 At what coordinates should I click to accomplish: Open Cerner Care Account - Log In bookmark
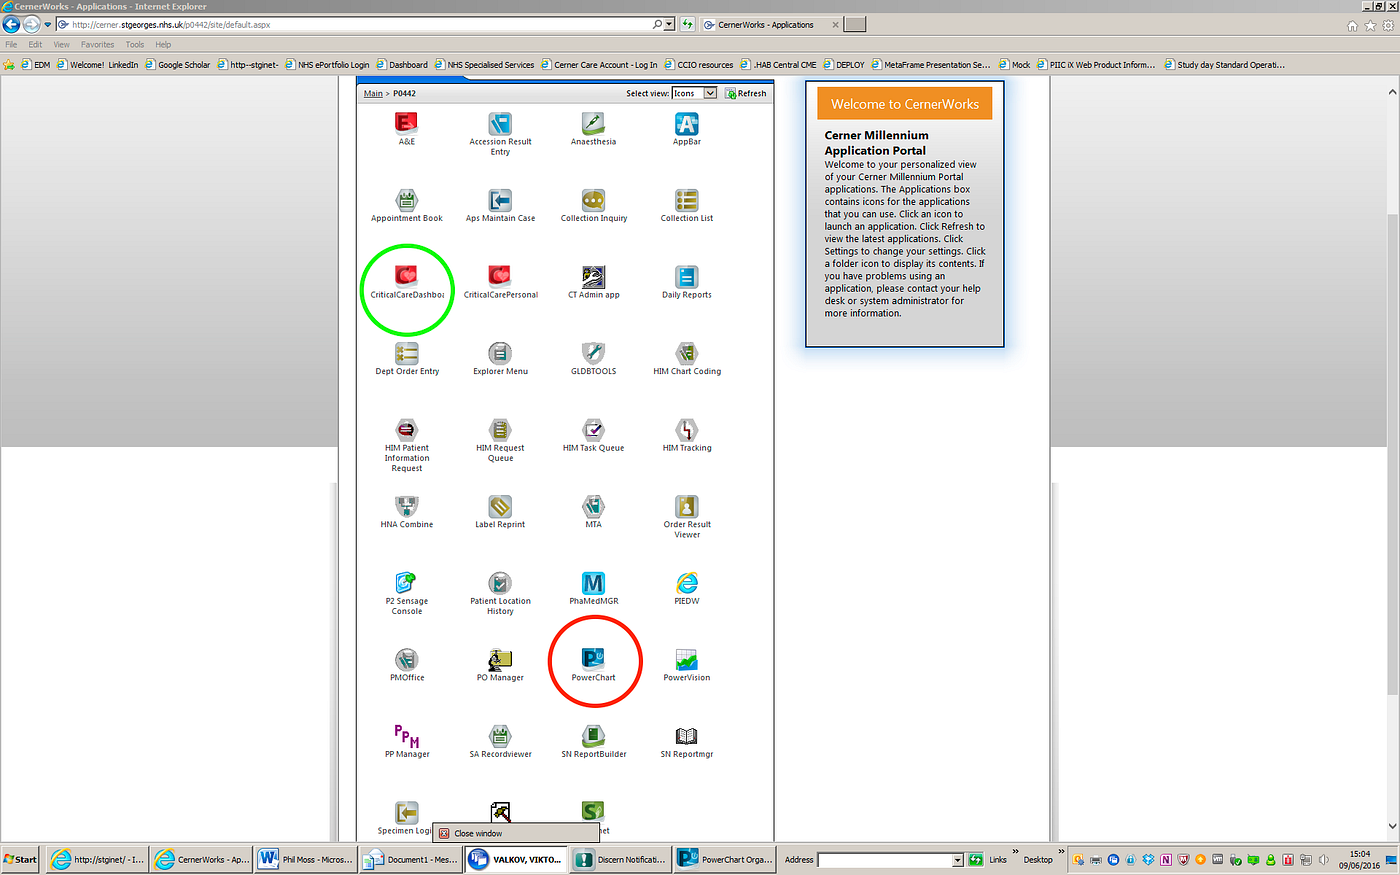pos(599,65)
